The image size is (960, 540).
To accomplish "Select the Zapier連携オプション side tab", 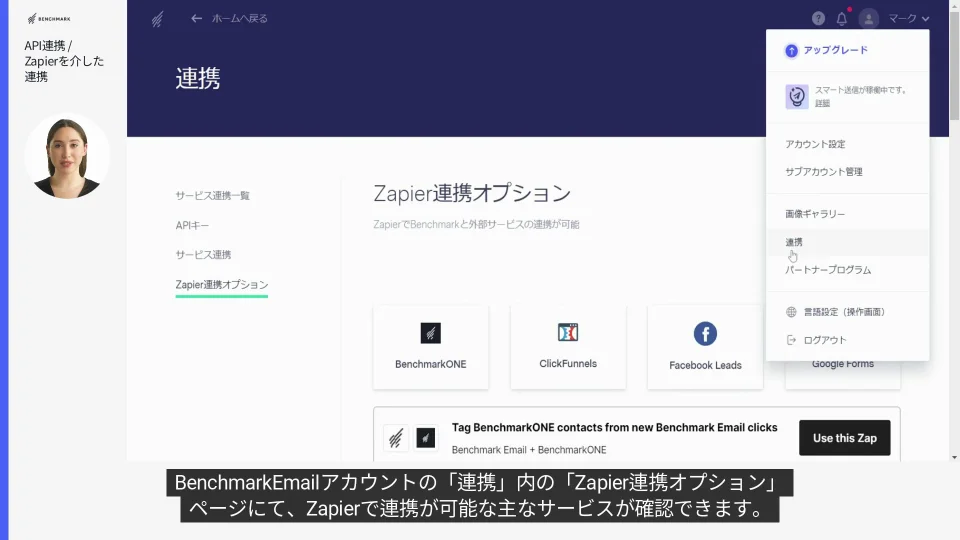I will coord(222,285).
